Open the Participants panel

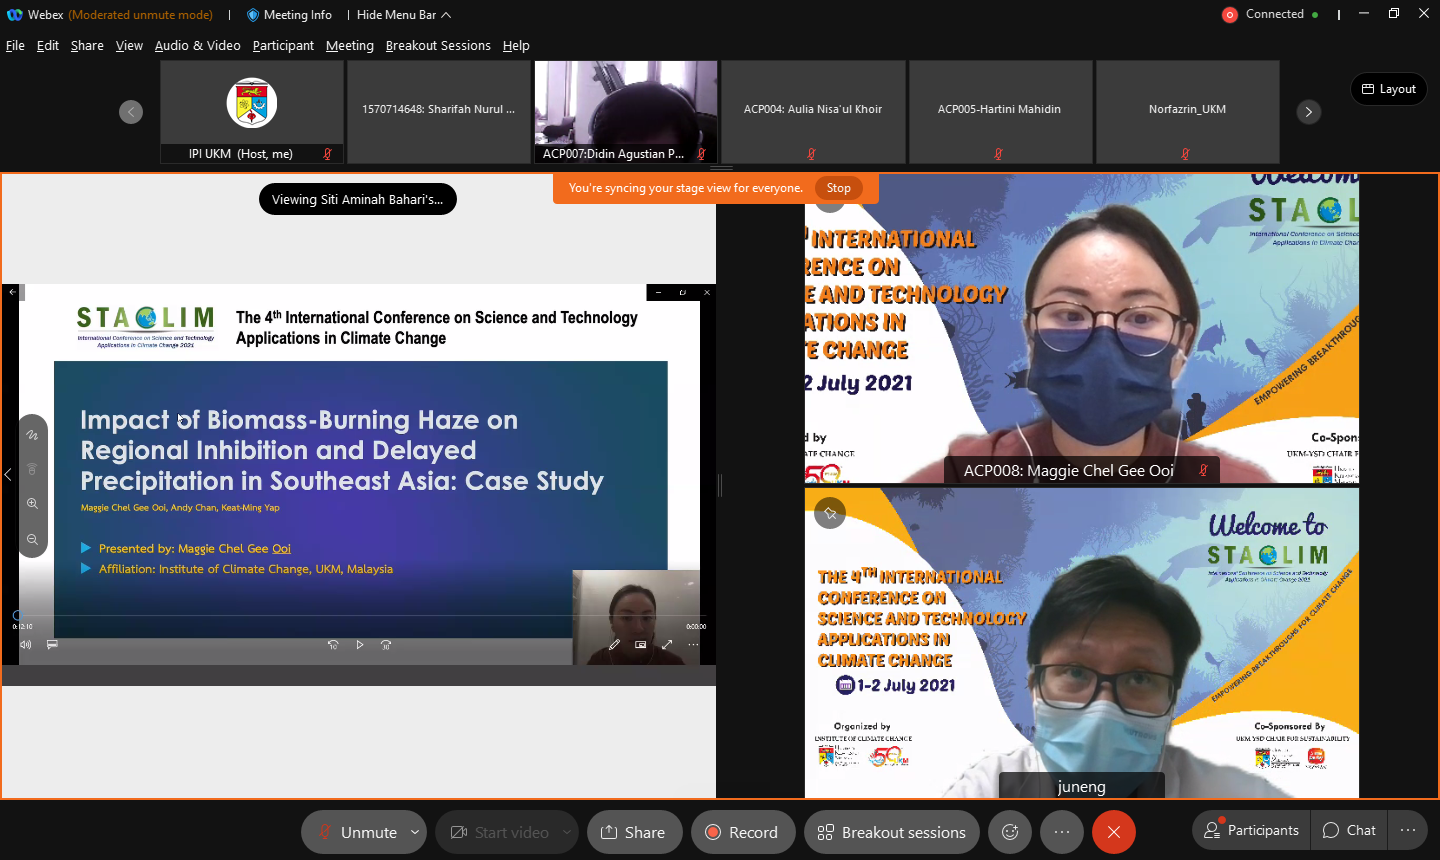click(1251, 830)
